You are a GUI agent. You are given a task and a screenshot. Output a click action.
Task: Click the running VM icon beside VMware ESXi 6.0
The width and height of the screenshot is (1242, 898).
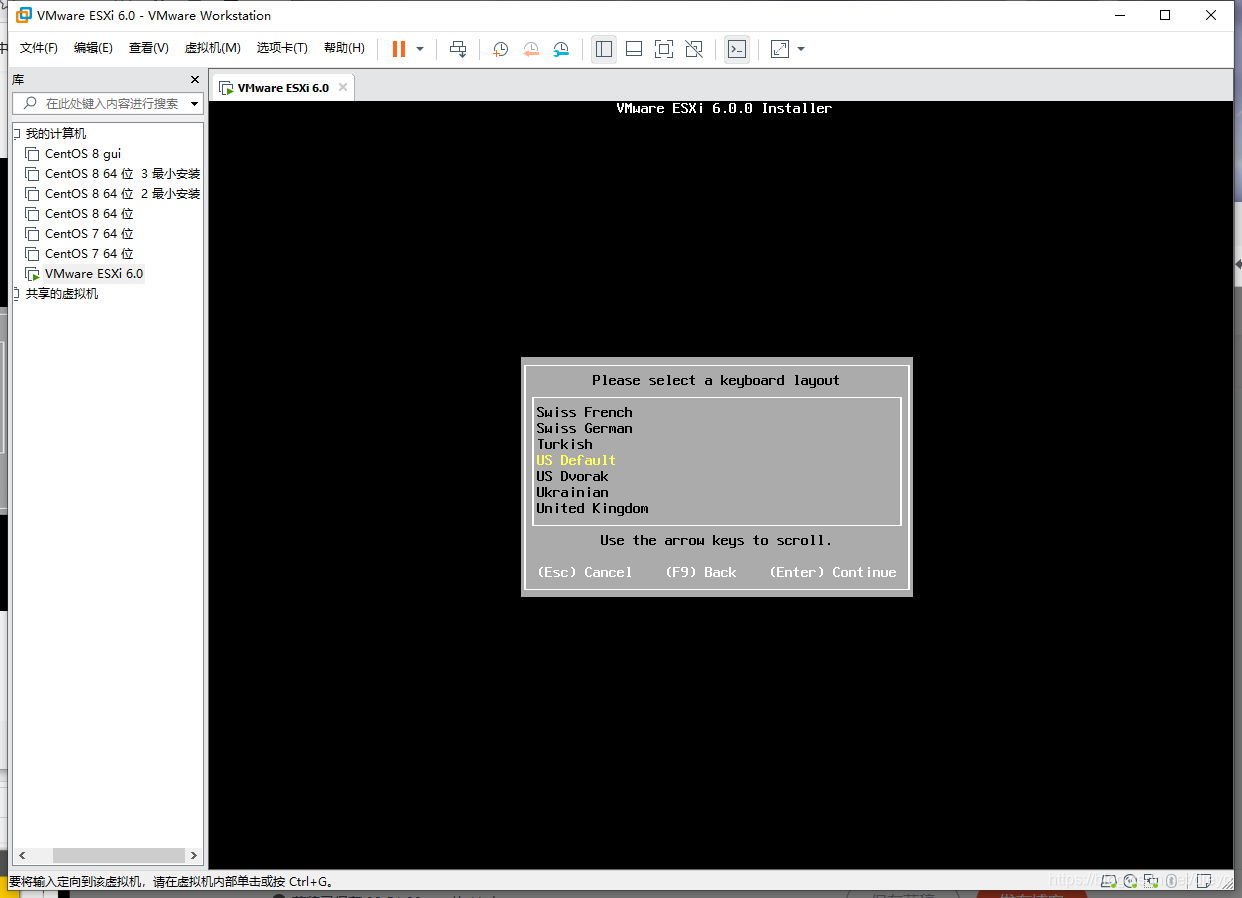pos(33,274)
